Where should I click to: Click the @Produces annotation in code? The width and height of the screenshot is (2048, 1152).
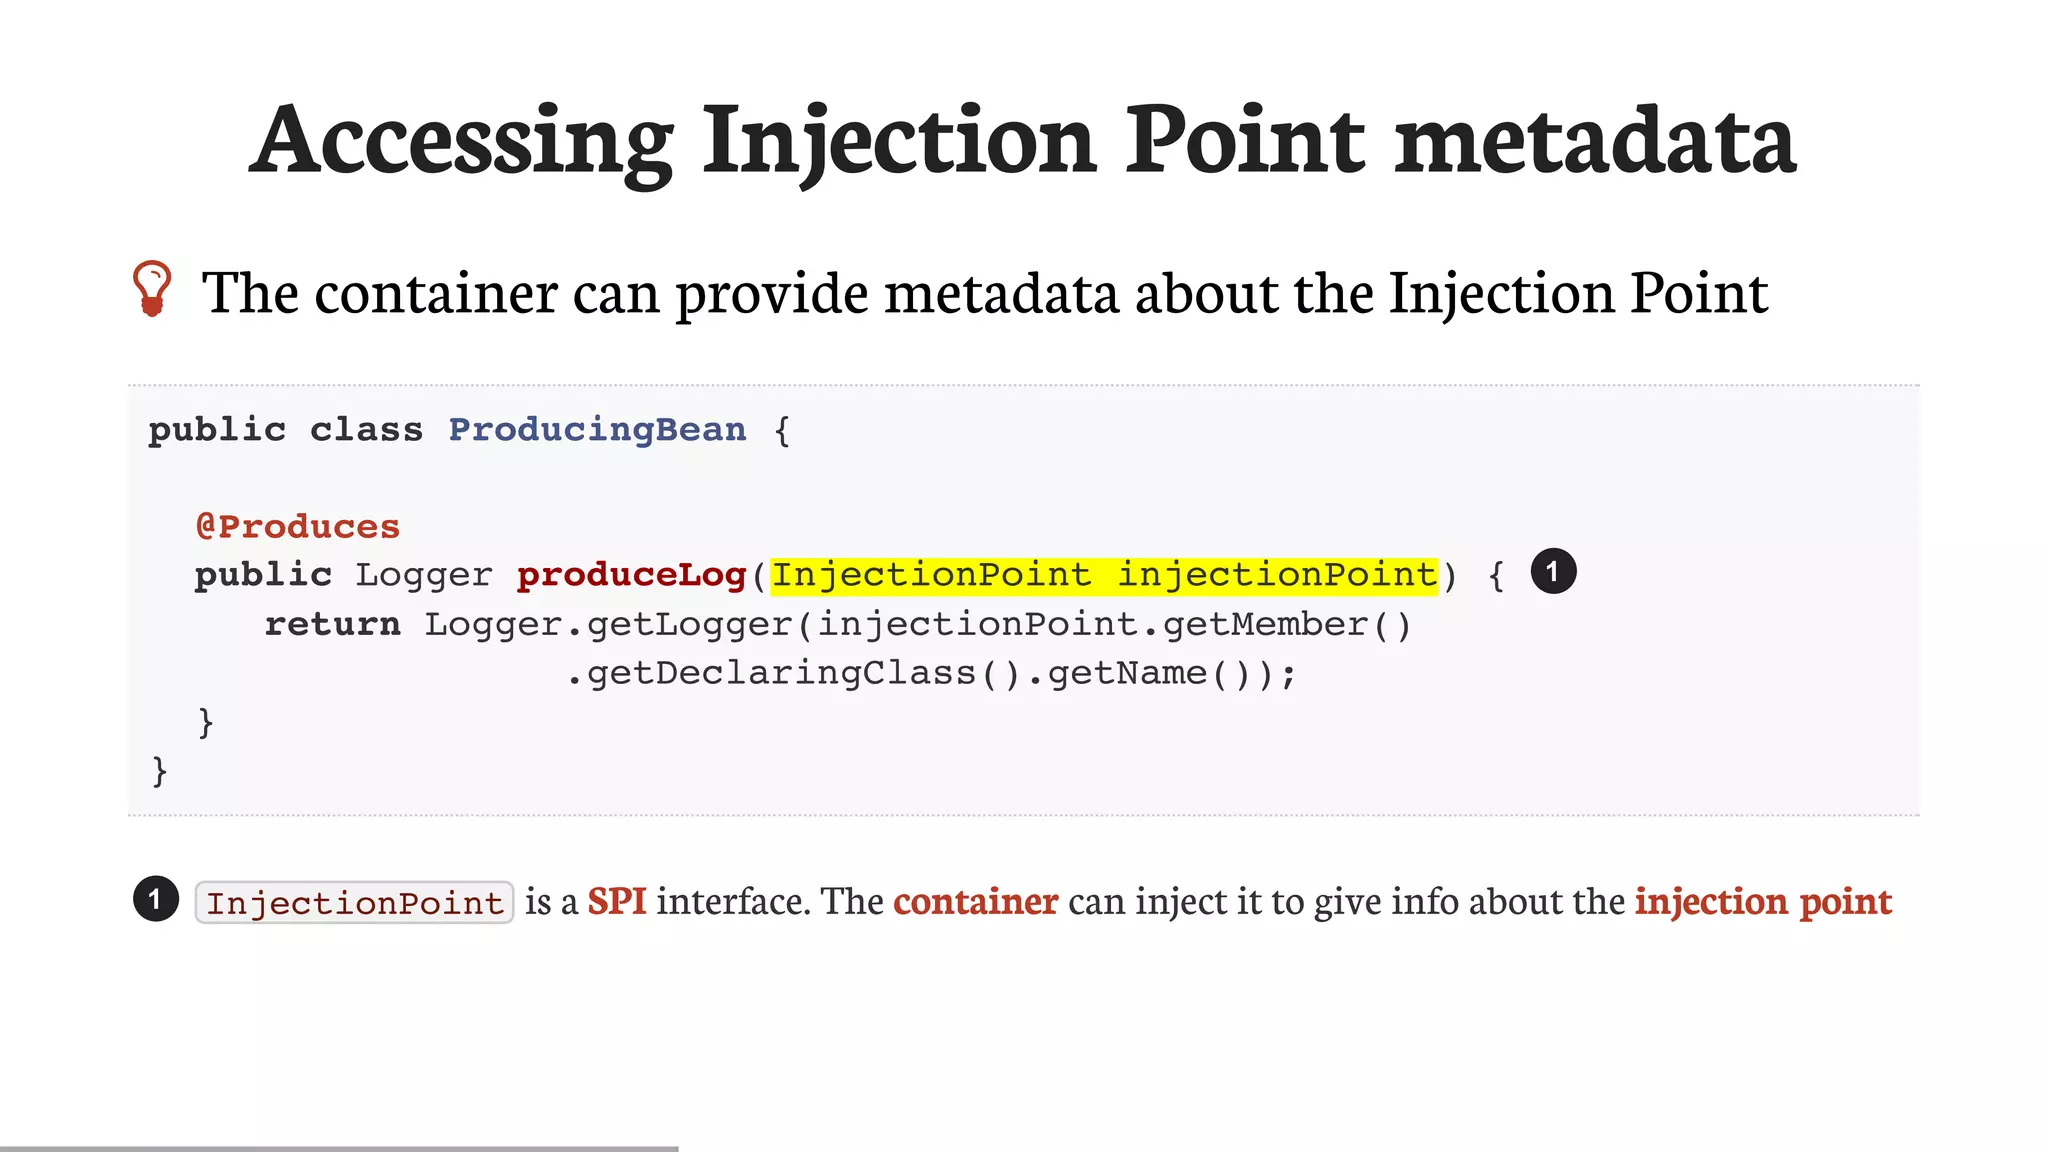point(298,526)
